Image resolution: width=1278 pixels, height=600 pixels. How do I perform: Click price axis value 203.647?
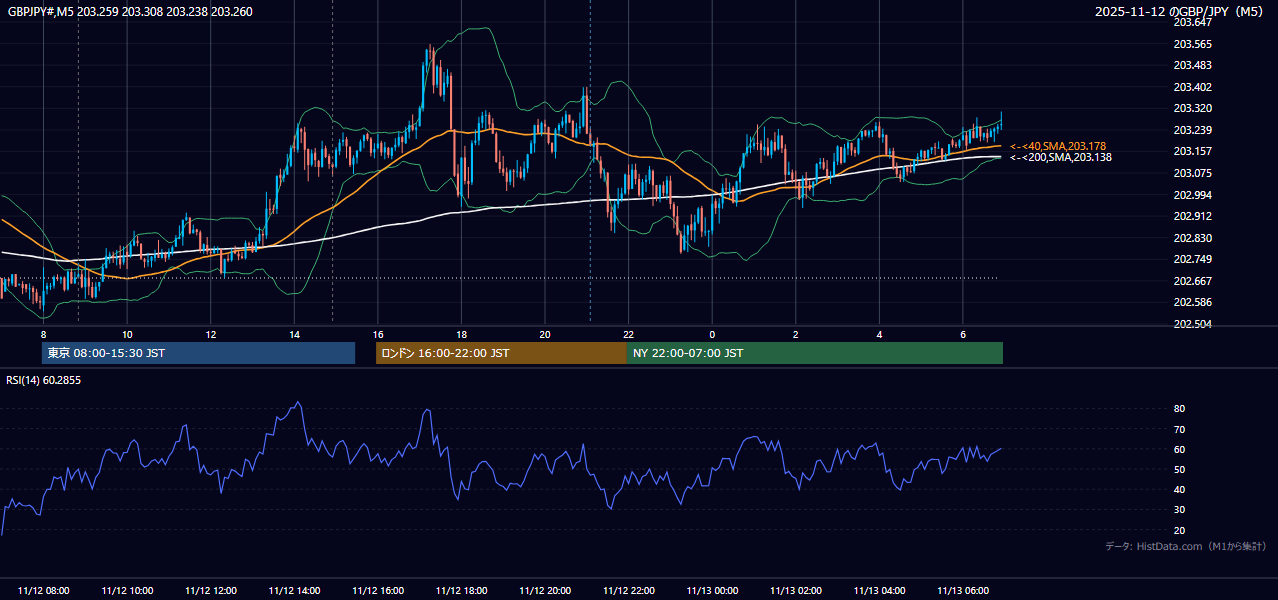point(1192,22)
